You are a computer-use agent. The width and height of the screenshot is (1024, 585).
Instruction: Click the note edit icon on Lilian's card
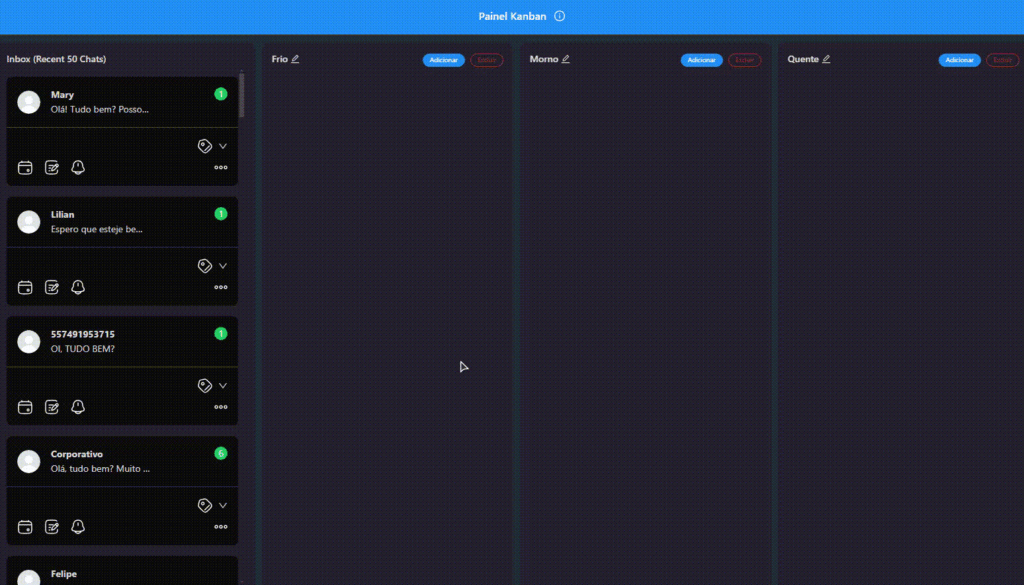52,287
